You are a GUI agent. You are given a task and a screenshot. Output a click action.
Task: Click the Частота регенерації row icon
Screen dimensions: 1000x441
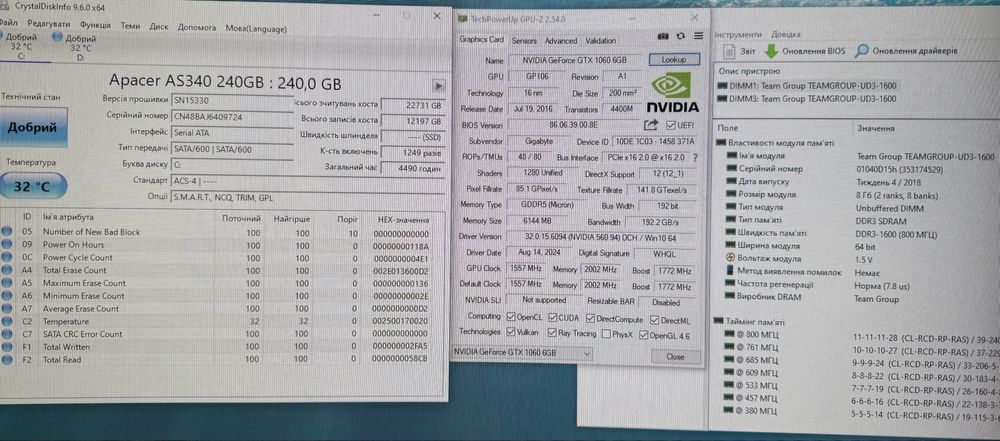tap(731, 284)
